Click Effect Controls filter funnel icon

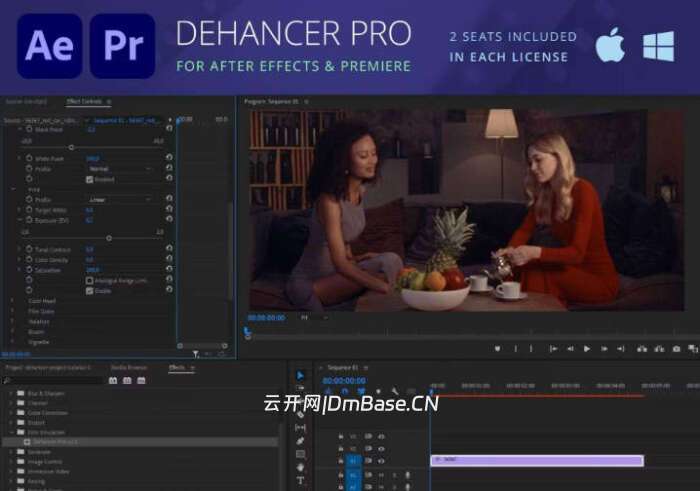click(x=196, y=354)
